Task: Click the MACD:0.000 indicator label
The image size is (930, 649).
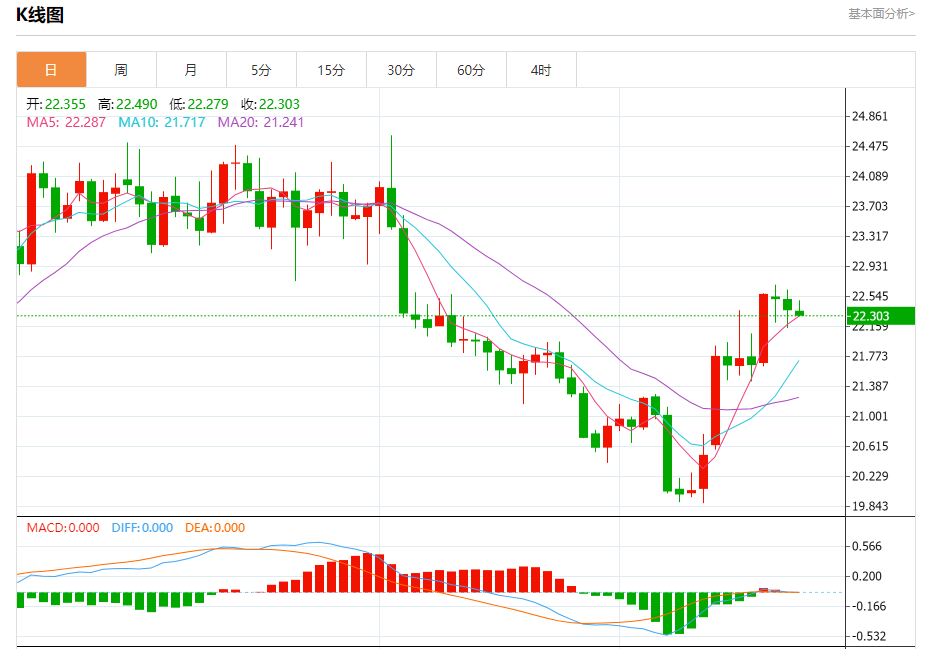Action: pyautogui.click(x=63, y=527)
